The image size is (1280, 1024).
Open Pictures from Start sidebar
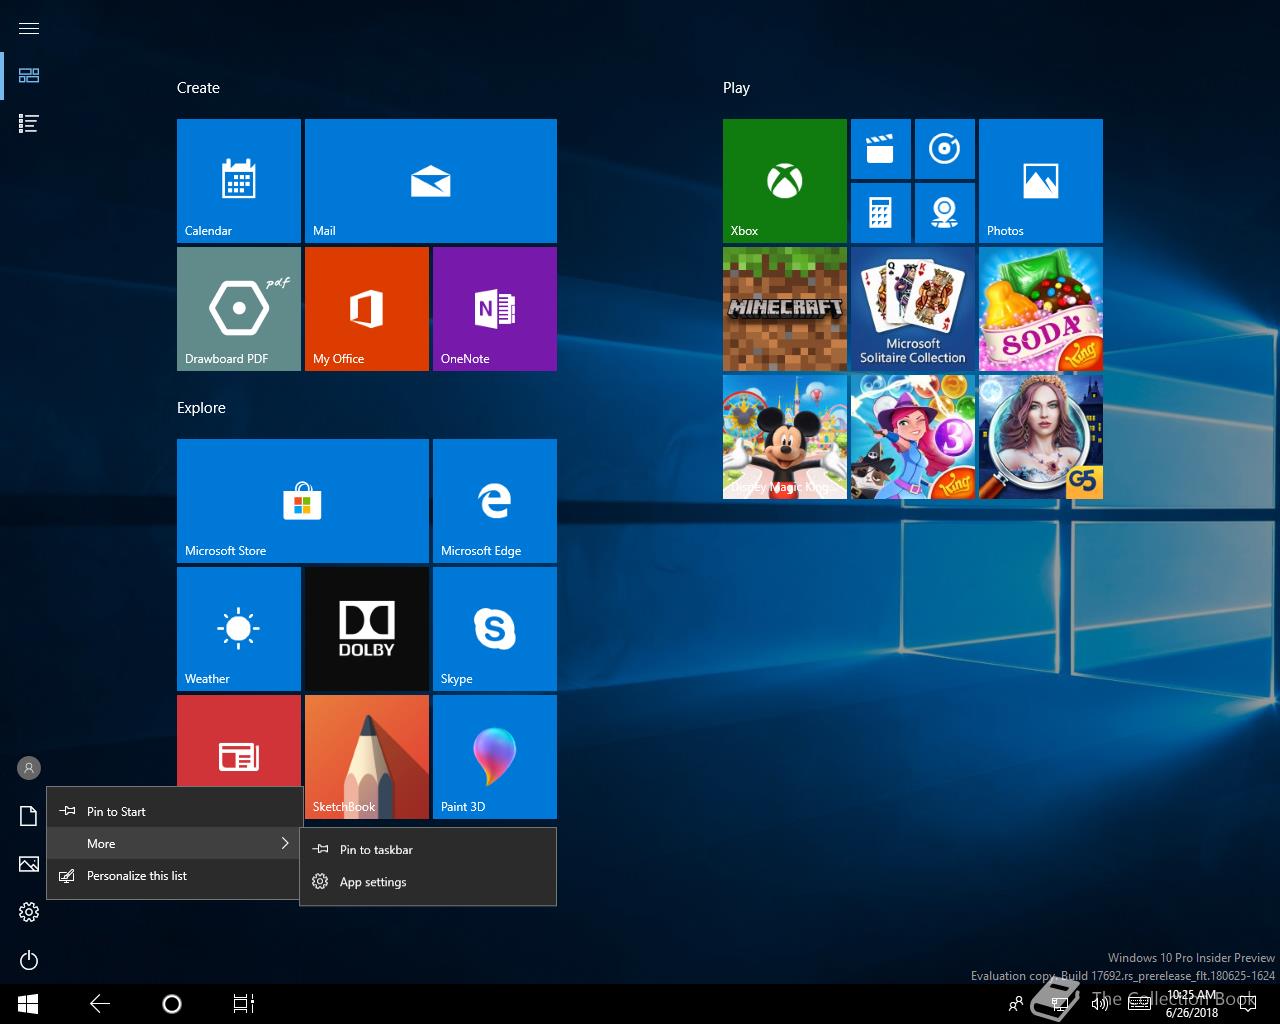pyautogui.click(x=29, y=864)
